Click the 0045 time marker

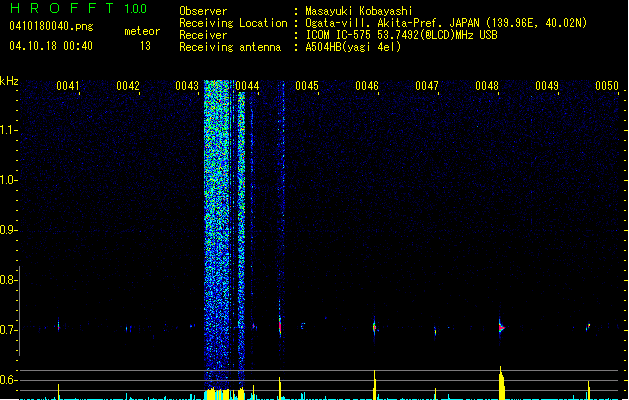(x=307, y=86)
